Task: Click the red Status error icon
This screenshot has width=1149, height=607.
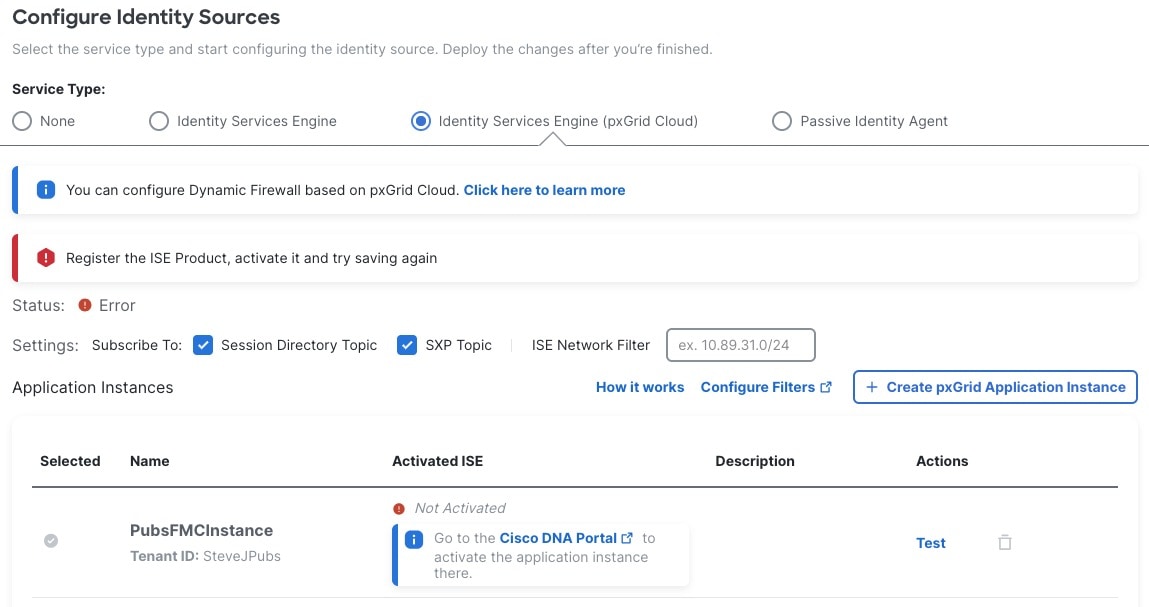Action: pyautogui.click(x=85, y=305)
